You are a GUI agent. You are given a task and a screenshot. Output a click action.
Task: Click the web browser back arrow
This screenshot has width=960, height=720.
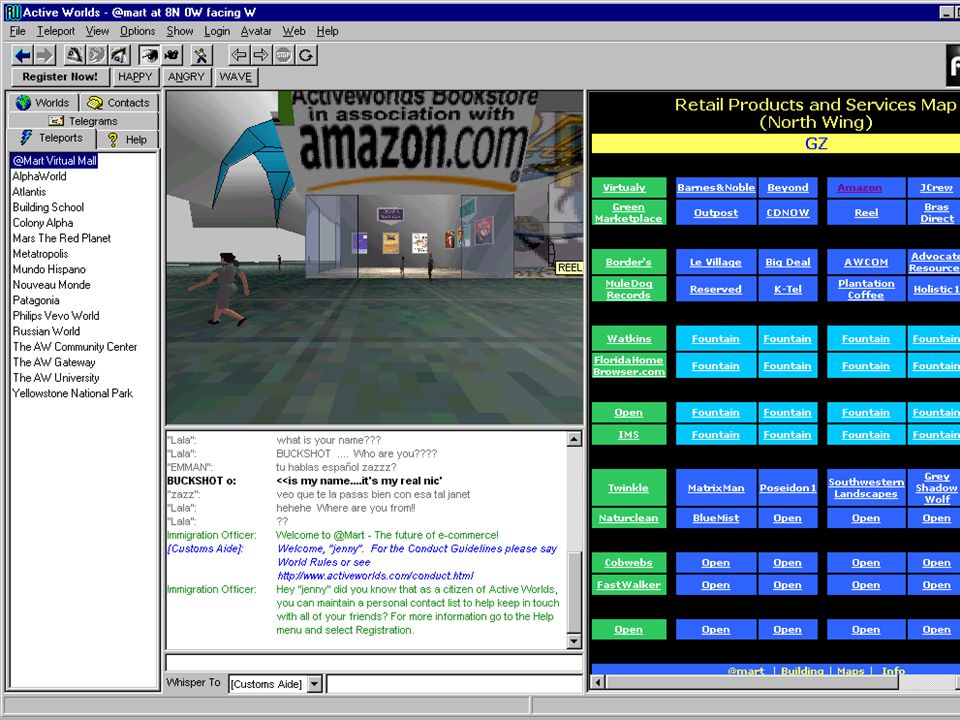click(x=239, y=56)
